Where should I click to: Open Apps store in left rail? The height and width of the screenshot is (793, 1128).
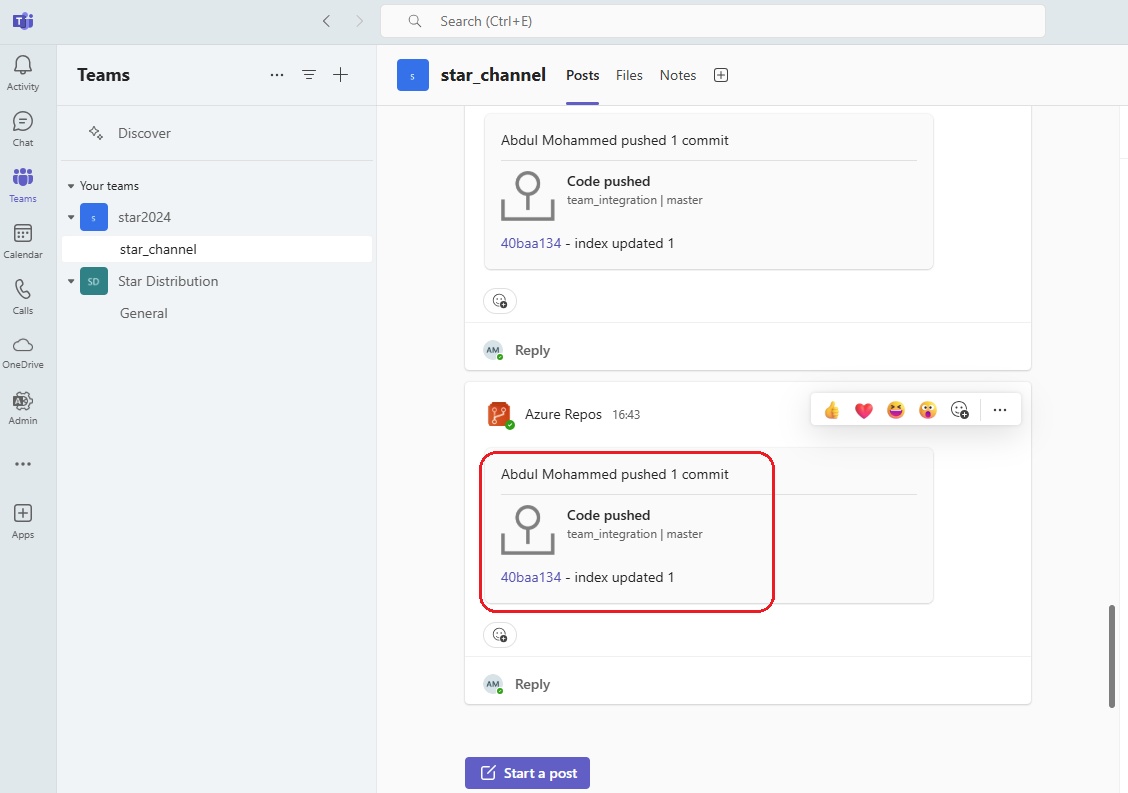(23, 522)
